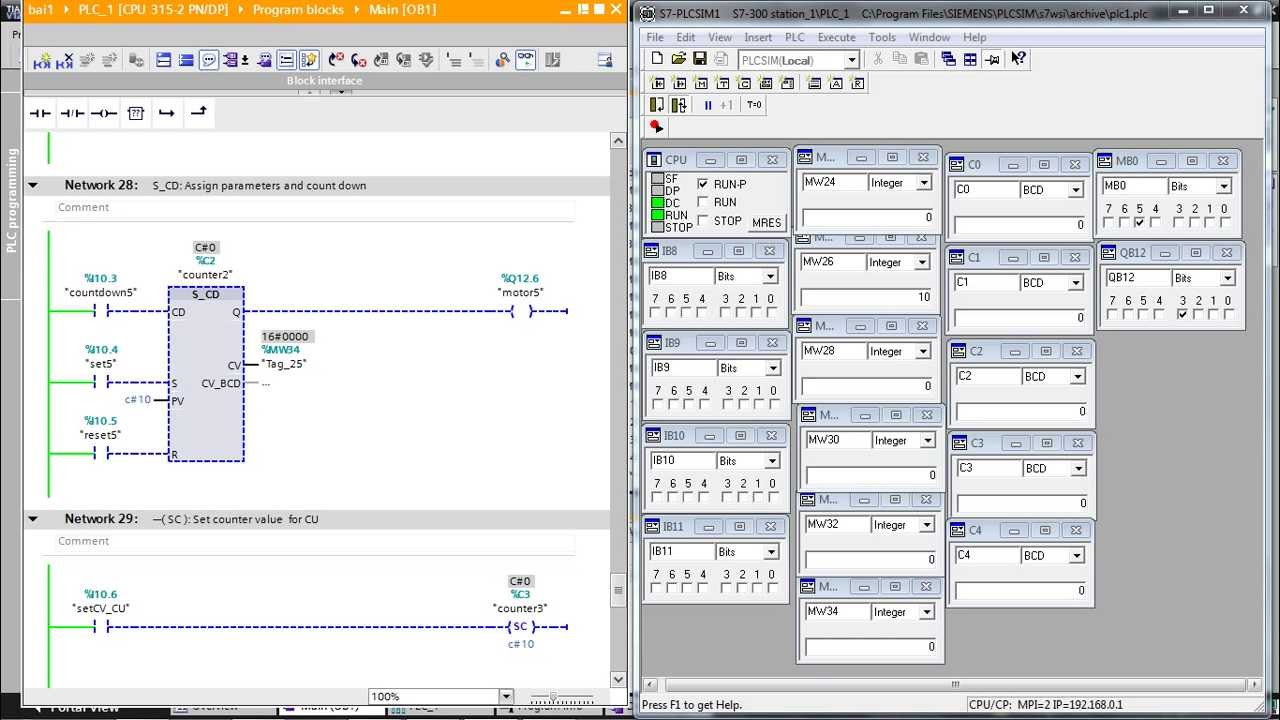
Task: Click the red record/playback icon
Action: pyautogui.click(x=656, y=127)
